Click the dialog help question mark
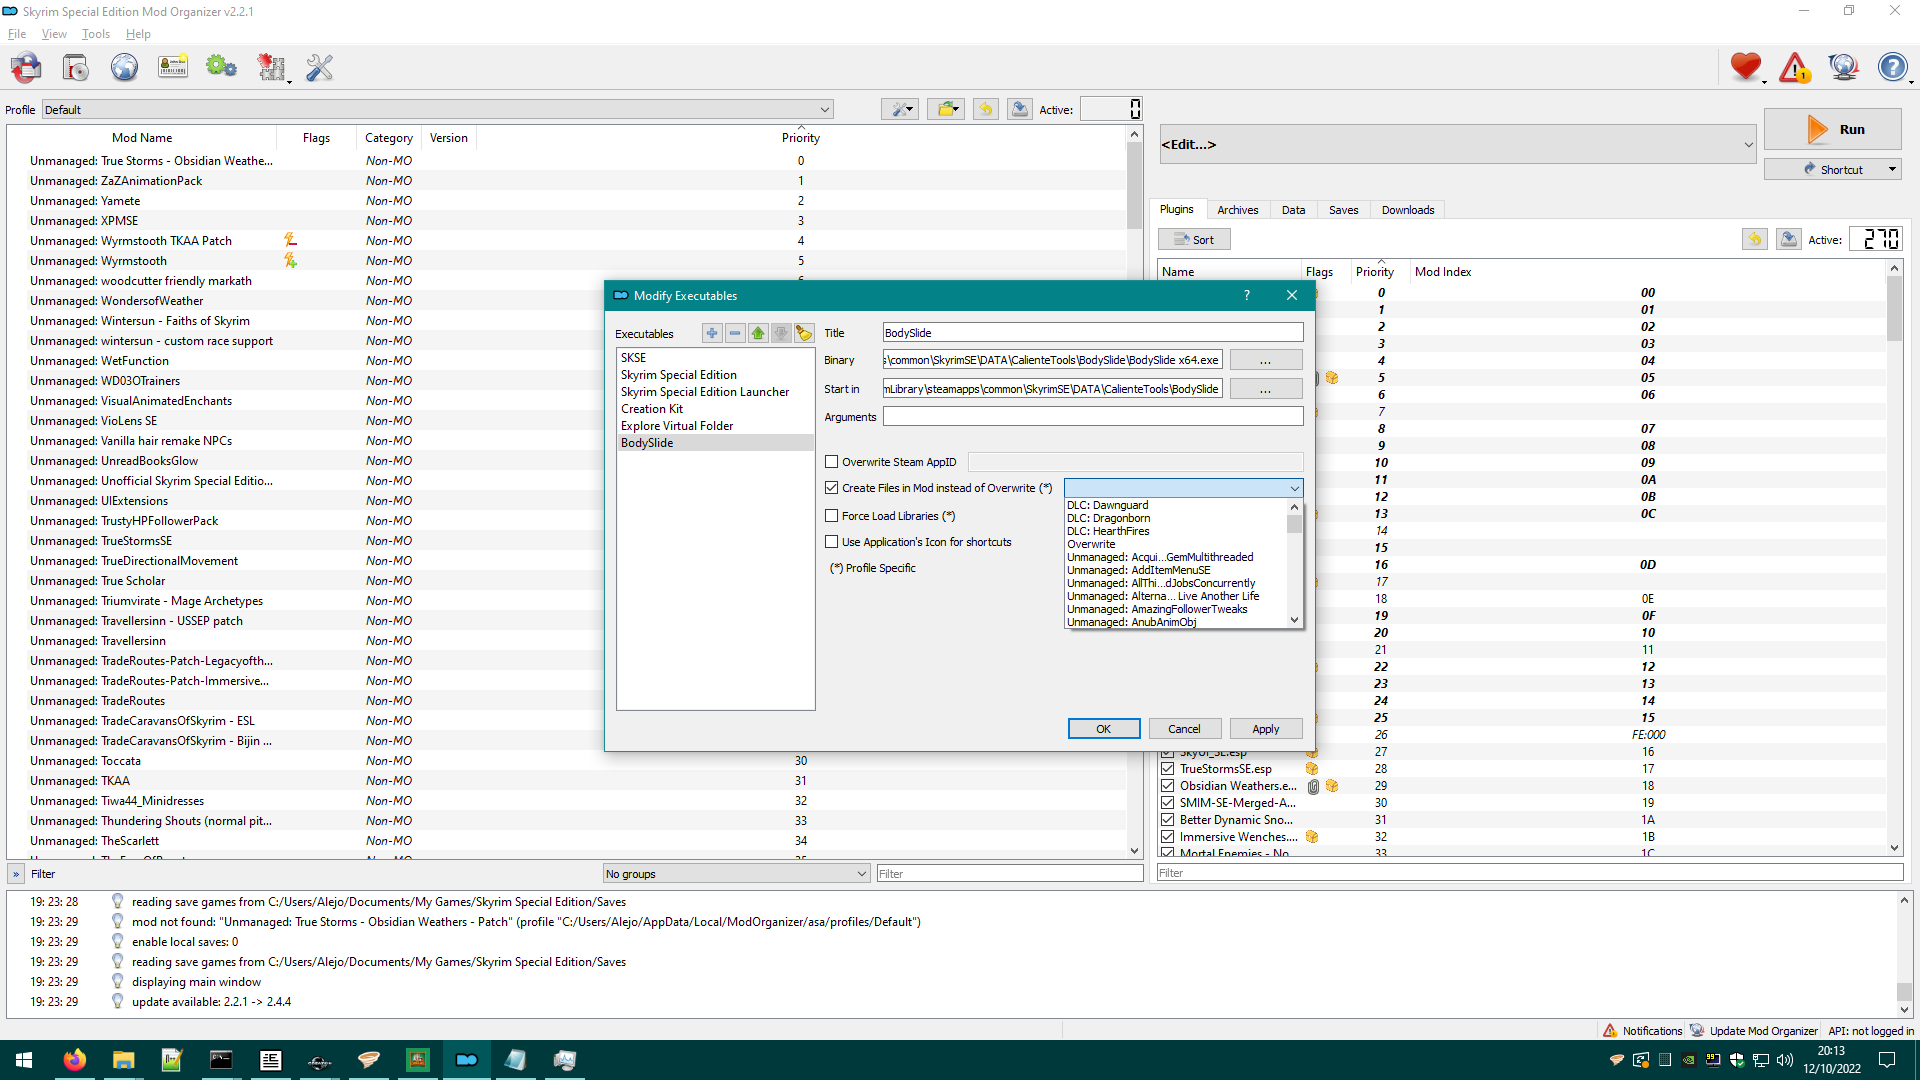Viewport: 1920px width, 1080px height. [1246, 295]
